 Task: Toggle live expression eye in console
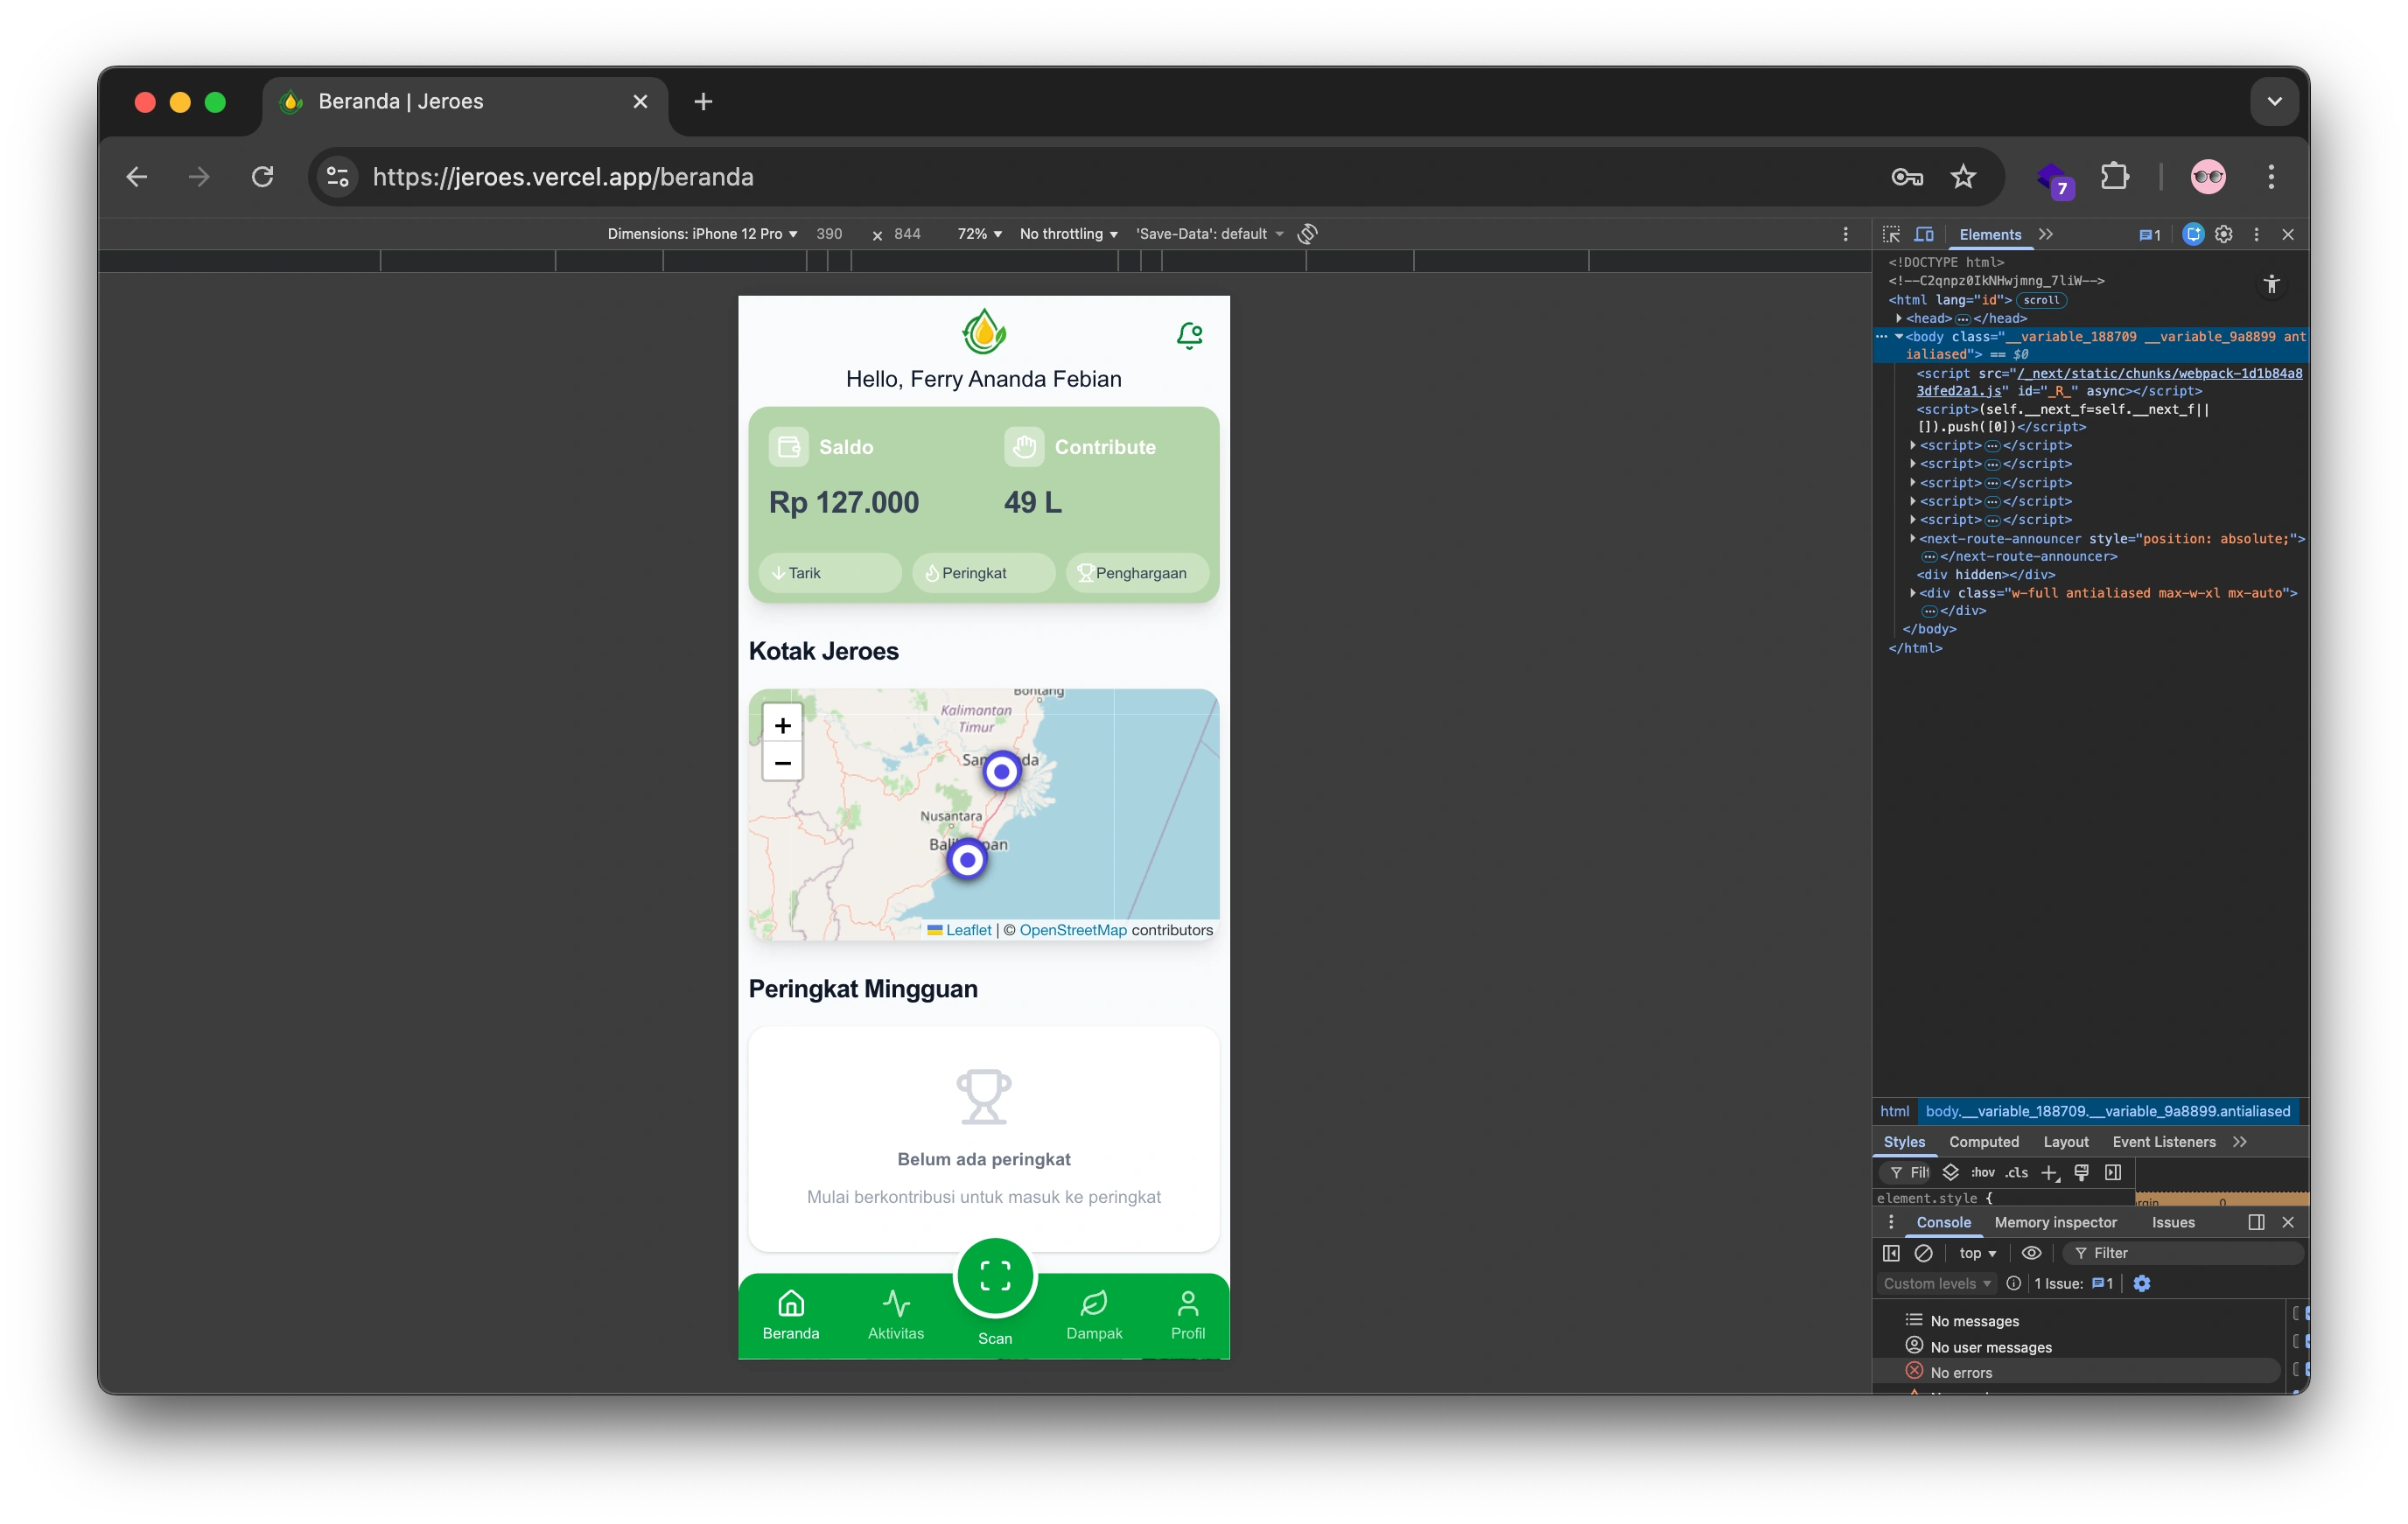2030,1253
